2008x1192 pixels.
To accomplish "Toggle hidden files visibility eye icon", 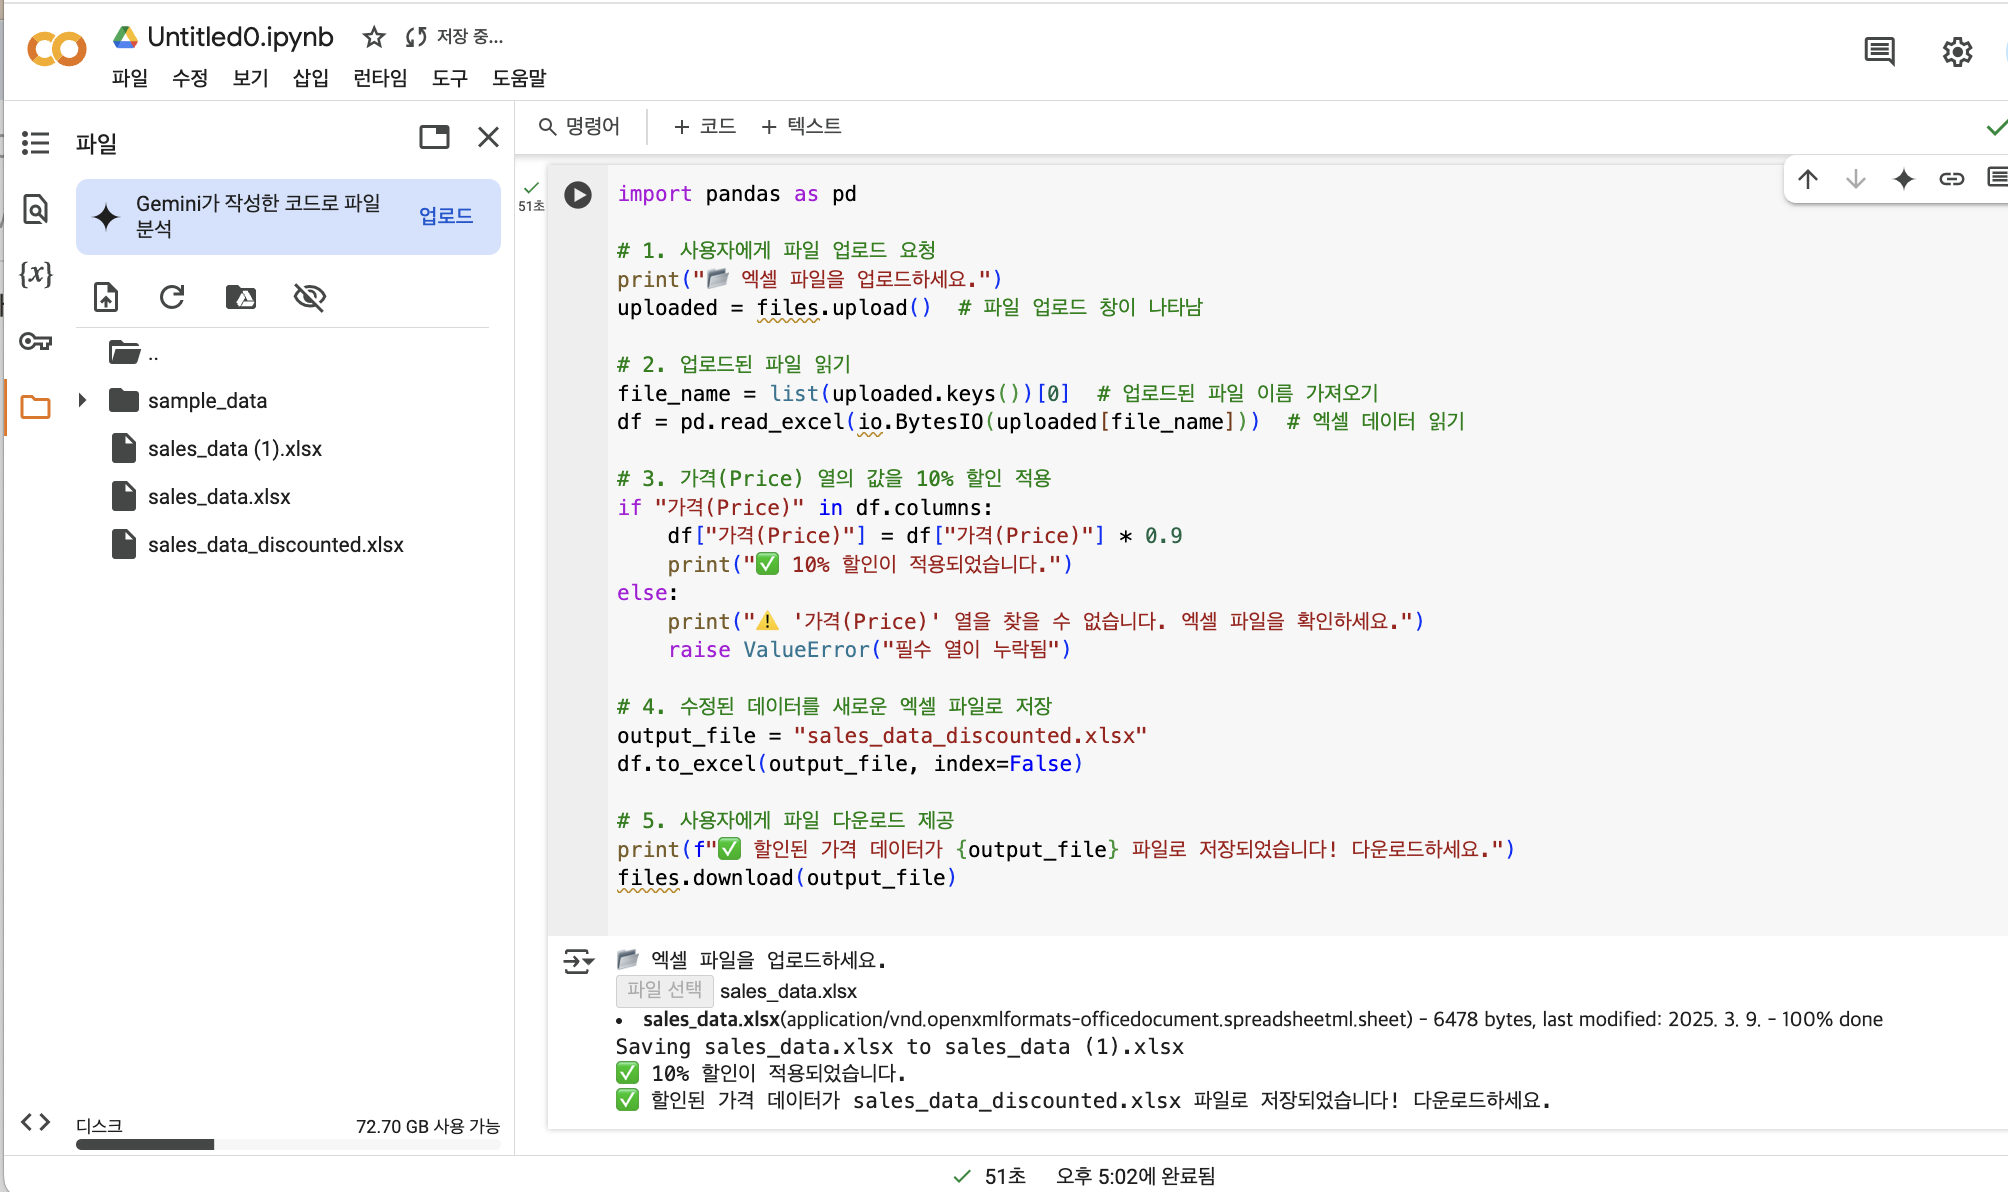I will pos(309,297).
